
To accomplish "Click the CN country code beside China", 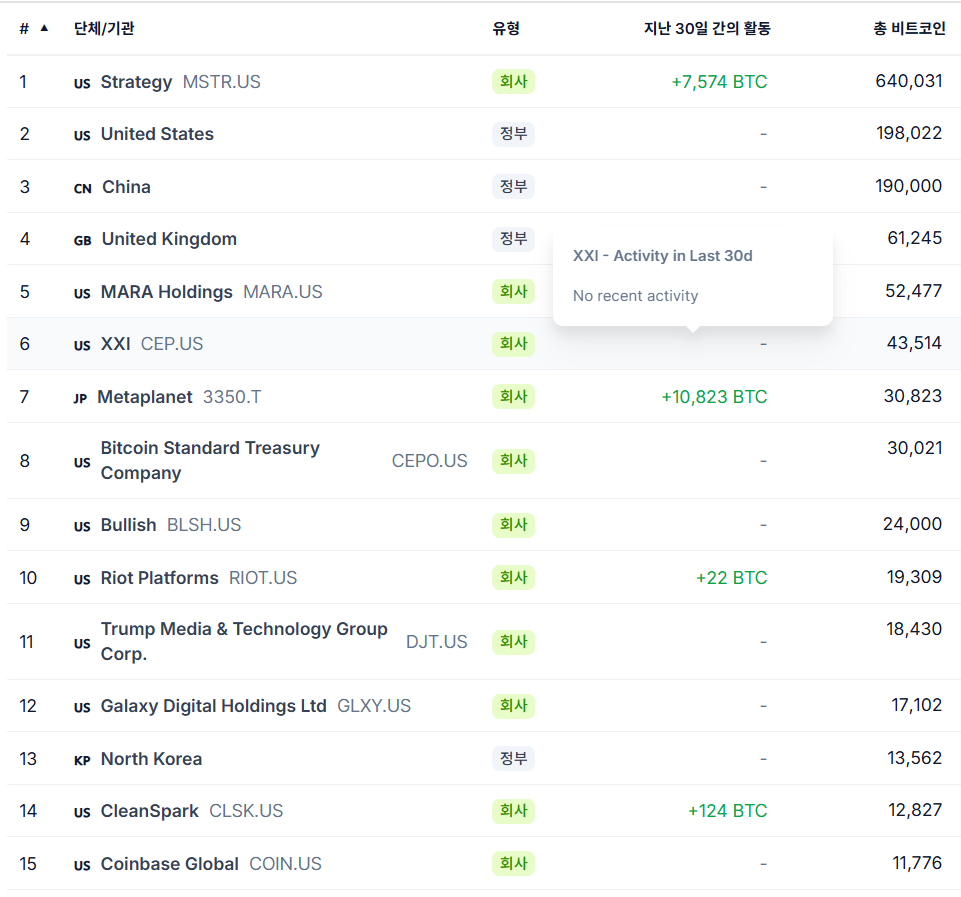I will point(83,188).
